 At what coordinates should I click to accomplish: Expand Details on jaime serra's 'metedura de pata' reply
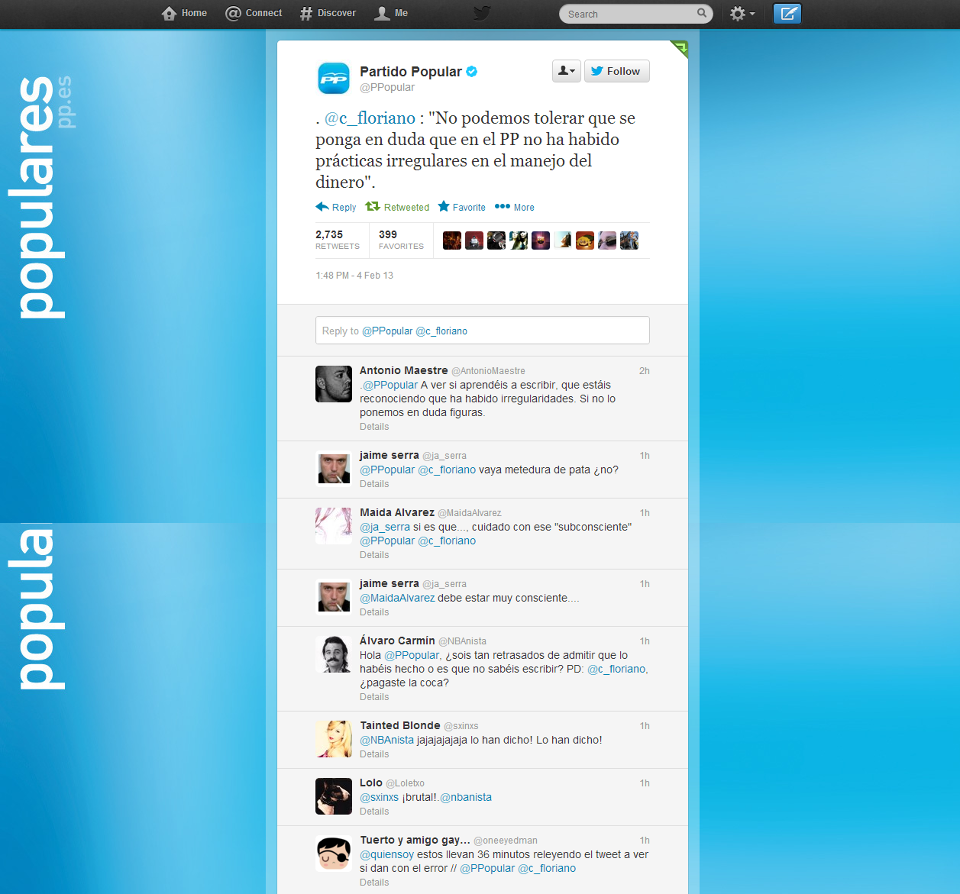pyautogui.click(x=374, y=484)
